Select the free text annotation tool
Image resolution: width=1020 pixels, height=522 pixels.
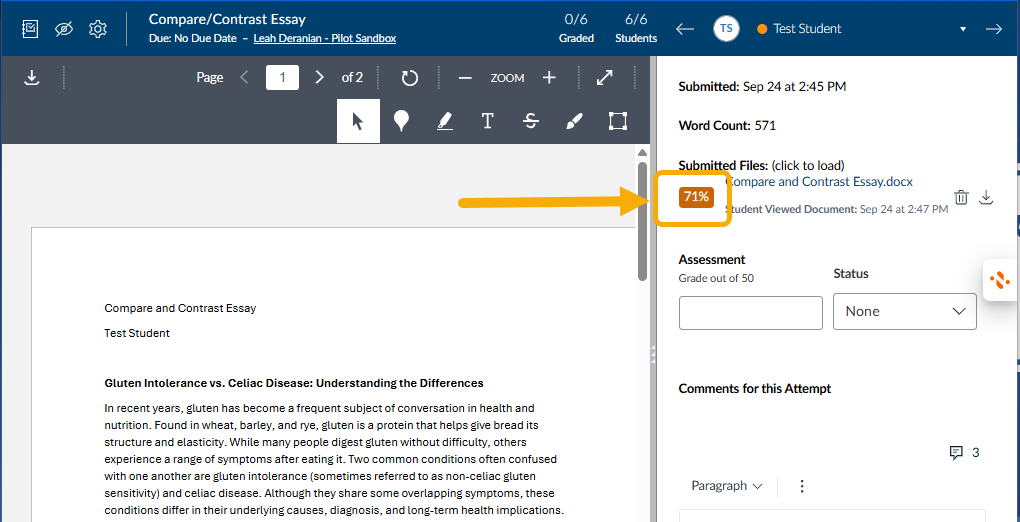pyautogui.click(x=487, y=121)
